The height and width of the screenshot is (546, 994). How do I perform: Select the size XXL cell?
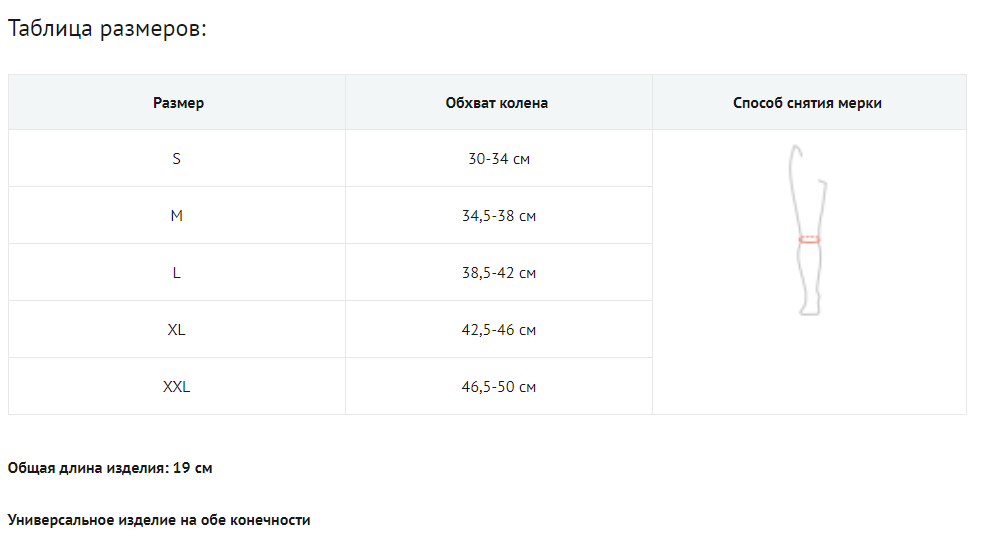[x=177, y=387]
